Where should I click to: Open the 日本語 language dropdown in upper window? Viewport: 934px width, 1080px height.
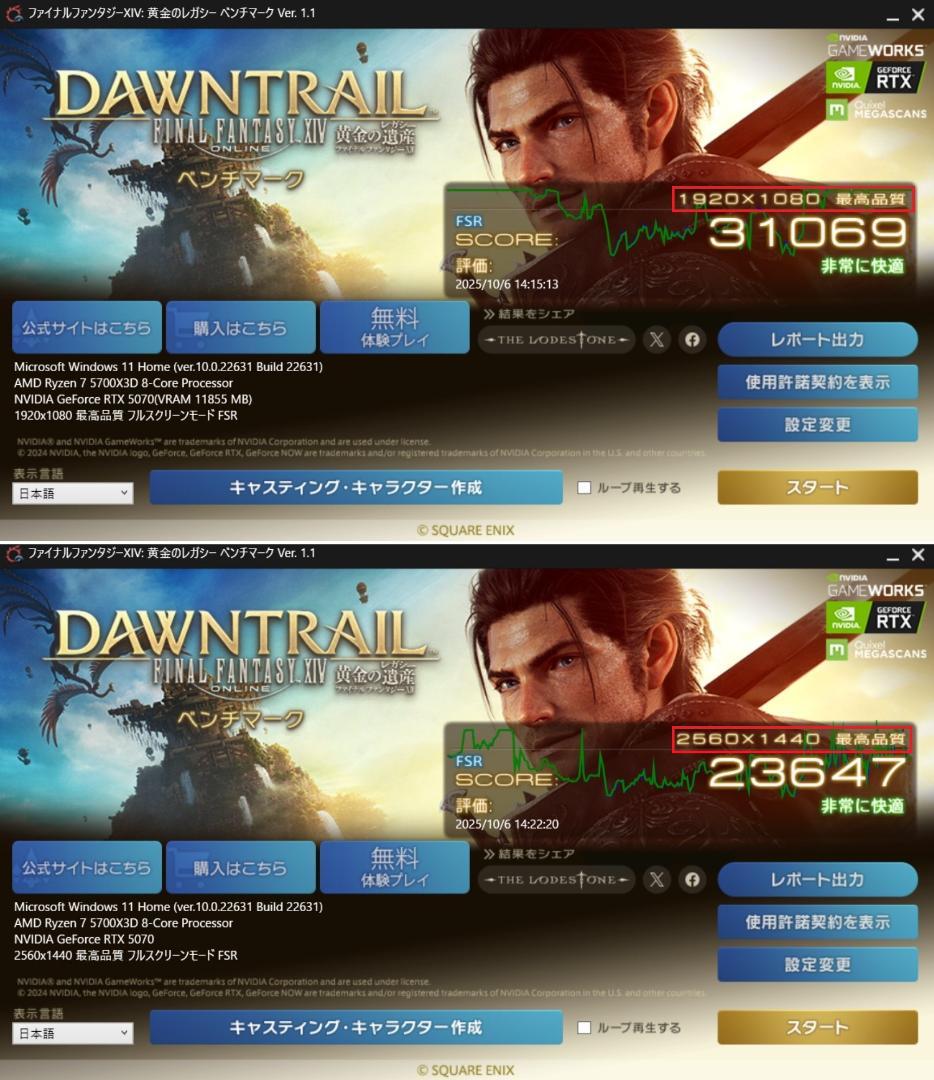pos(72,493)
